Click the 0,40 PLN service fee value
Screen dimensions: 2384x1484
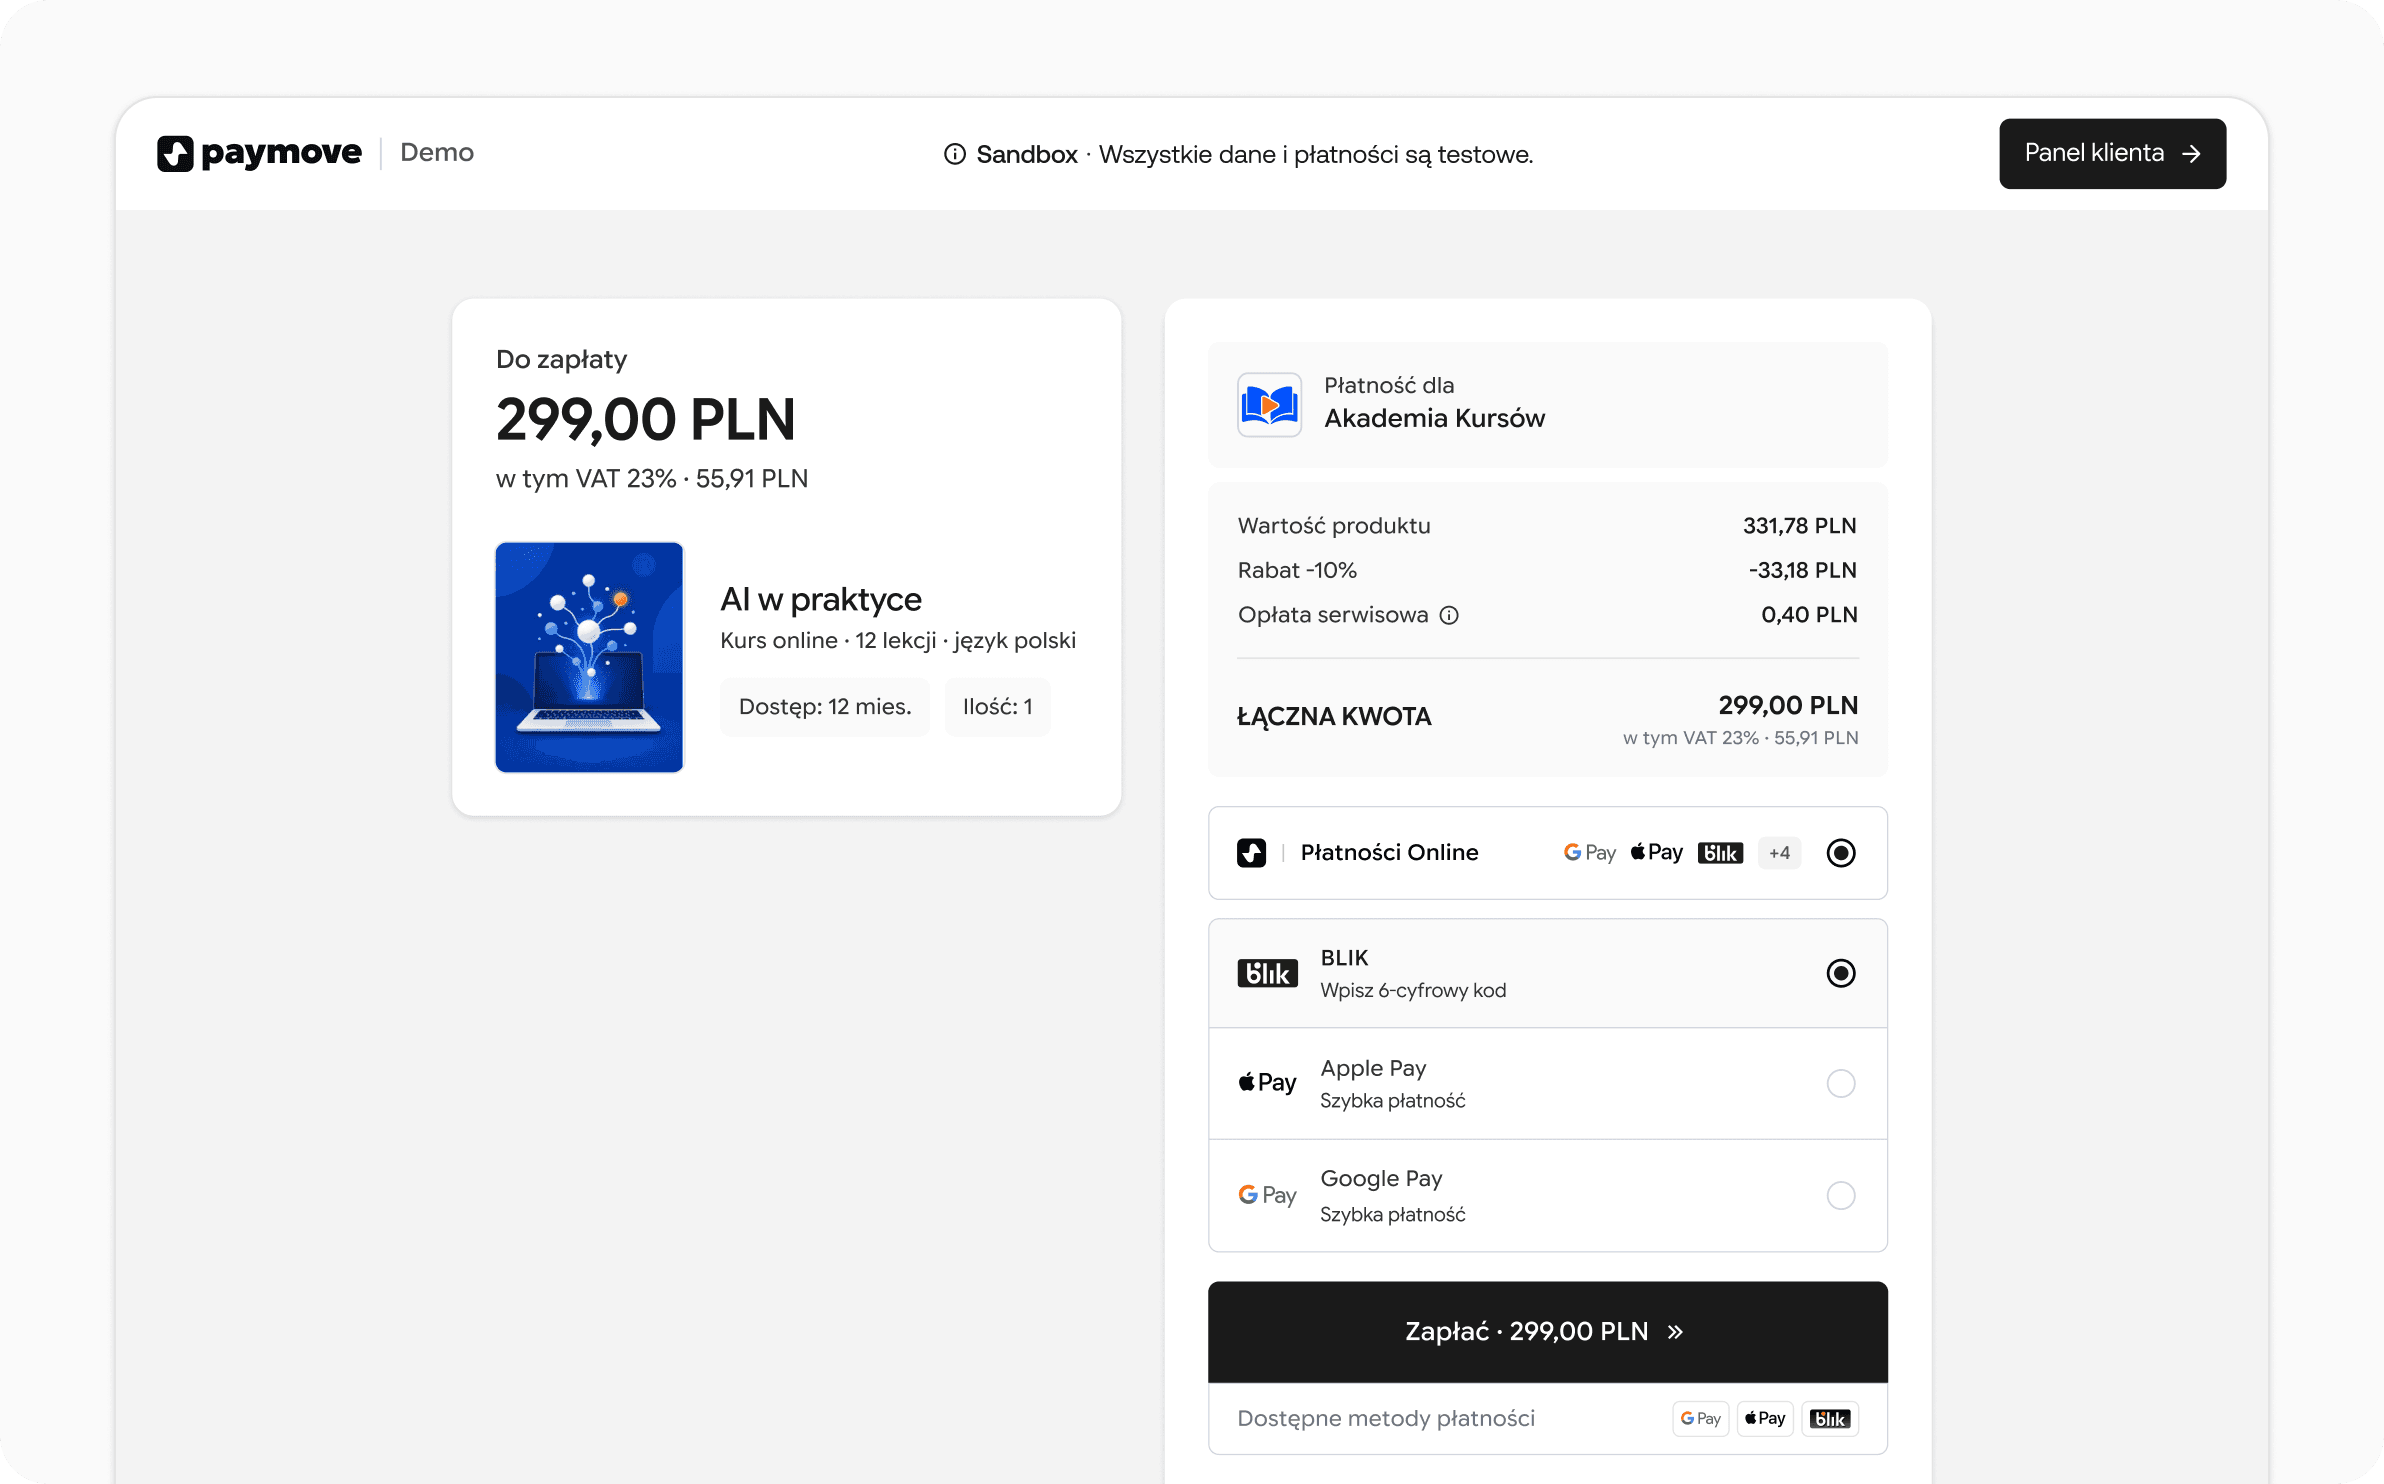tap(1809, 615)
